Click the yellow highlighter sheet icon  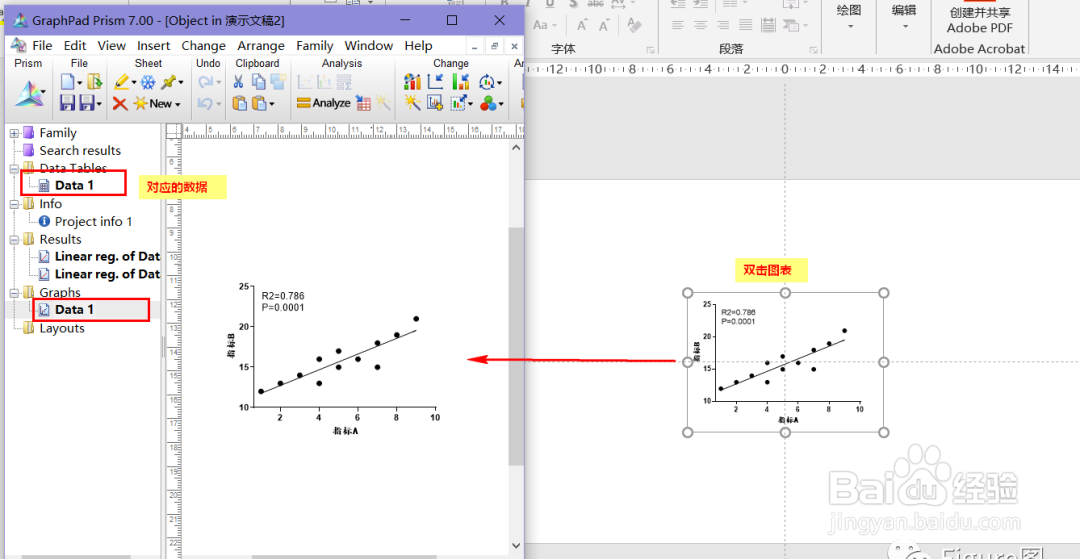click(122, 83)
